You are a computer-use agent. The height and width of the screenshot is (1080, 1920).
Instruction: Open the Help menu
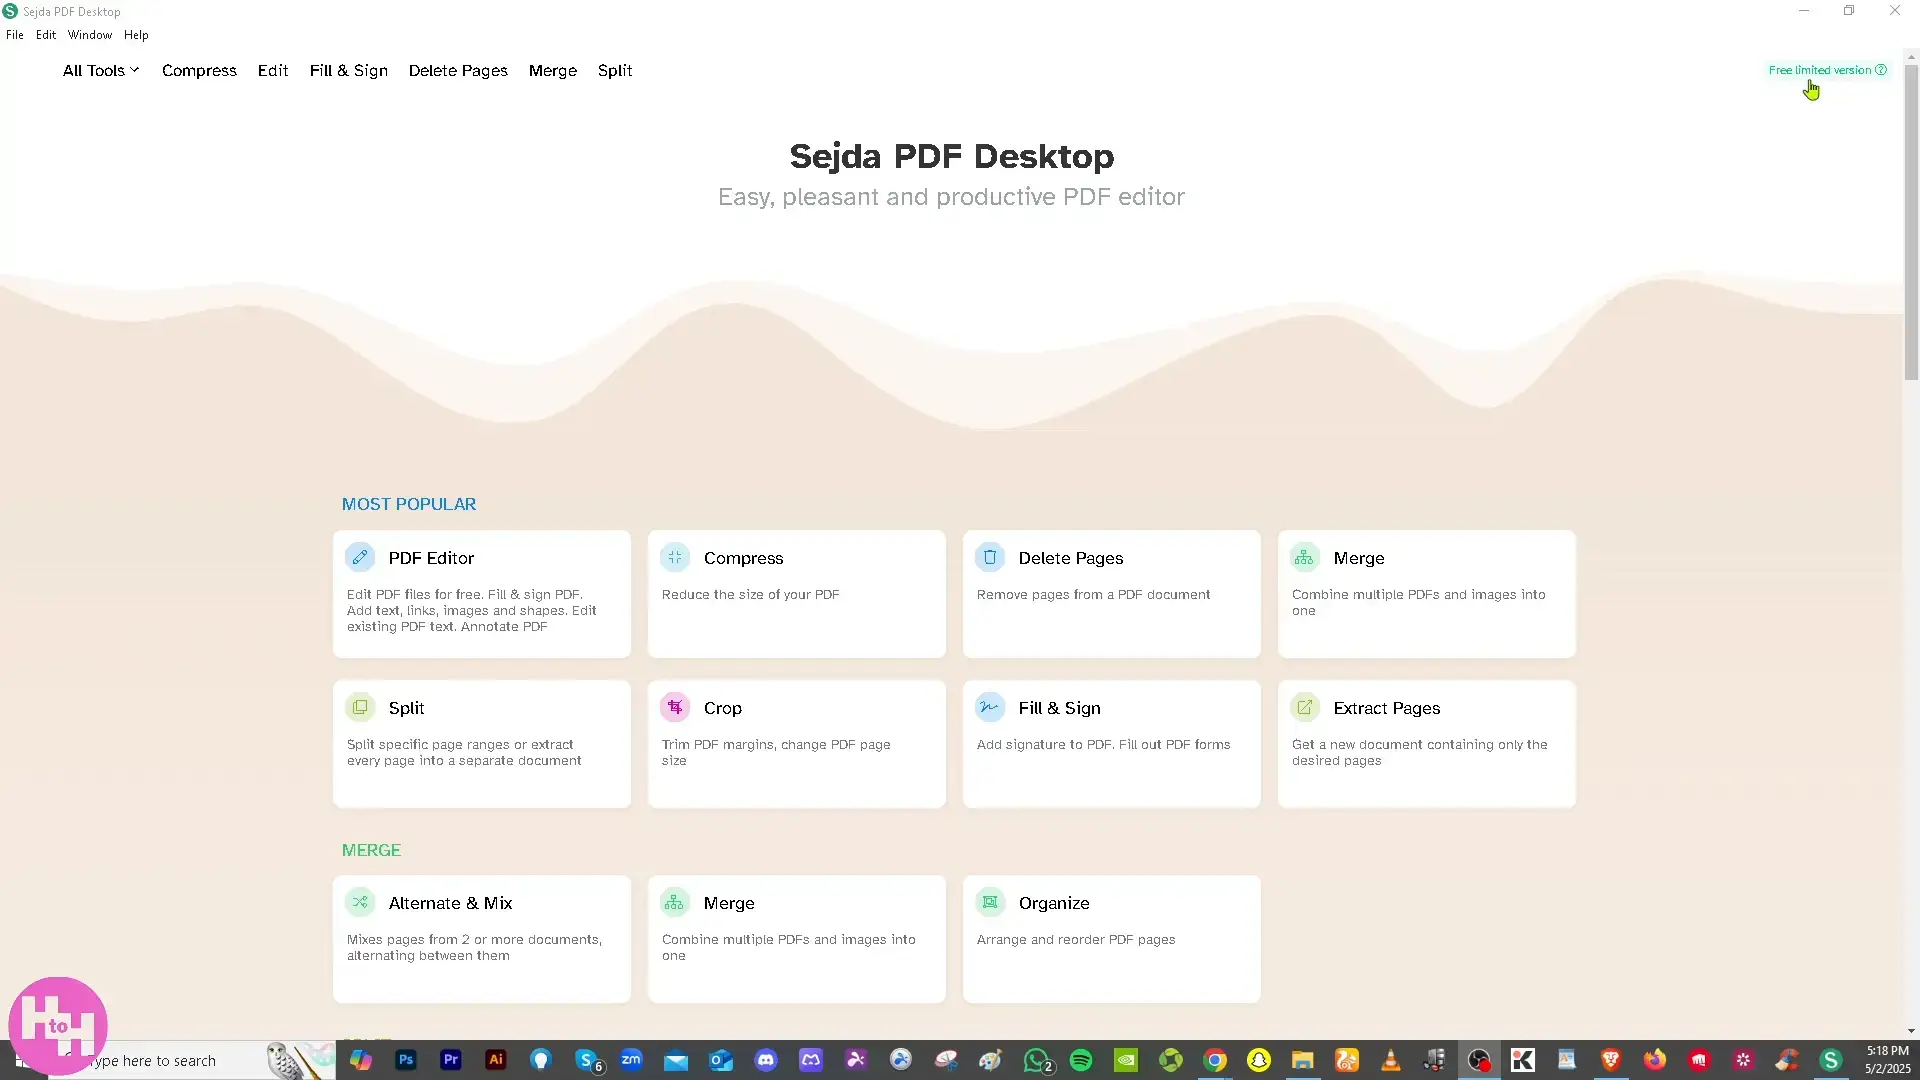click(136, 34)
